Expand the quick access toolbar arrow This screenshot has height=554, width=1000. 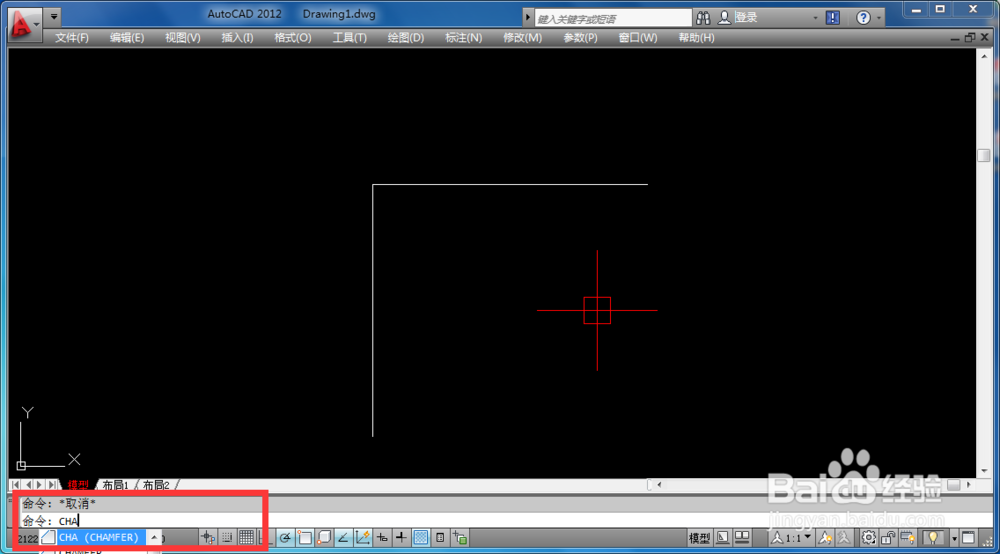(x=54, y=17)
